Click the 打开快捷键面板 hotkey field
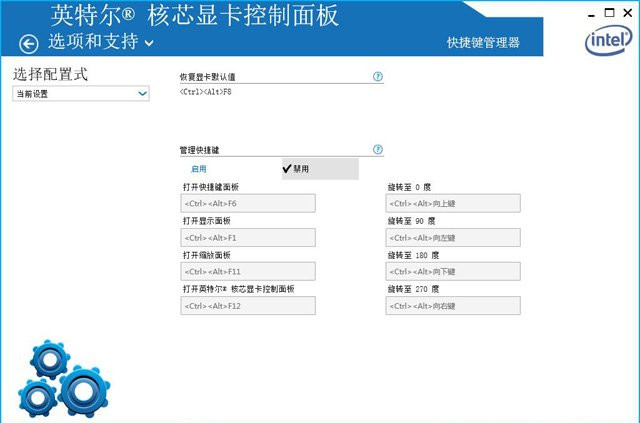Image resolution: width=640 pixels, height=423 pixels. 248,203
